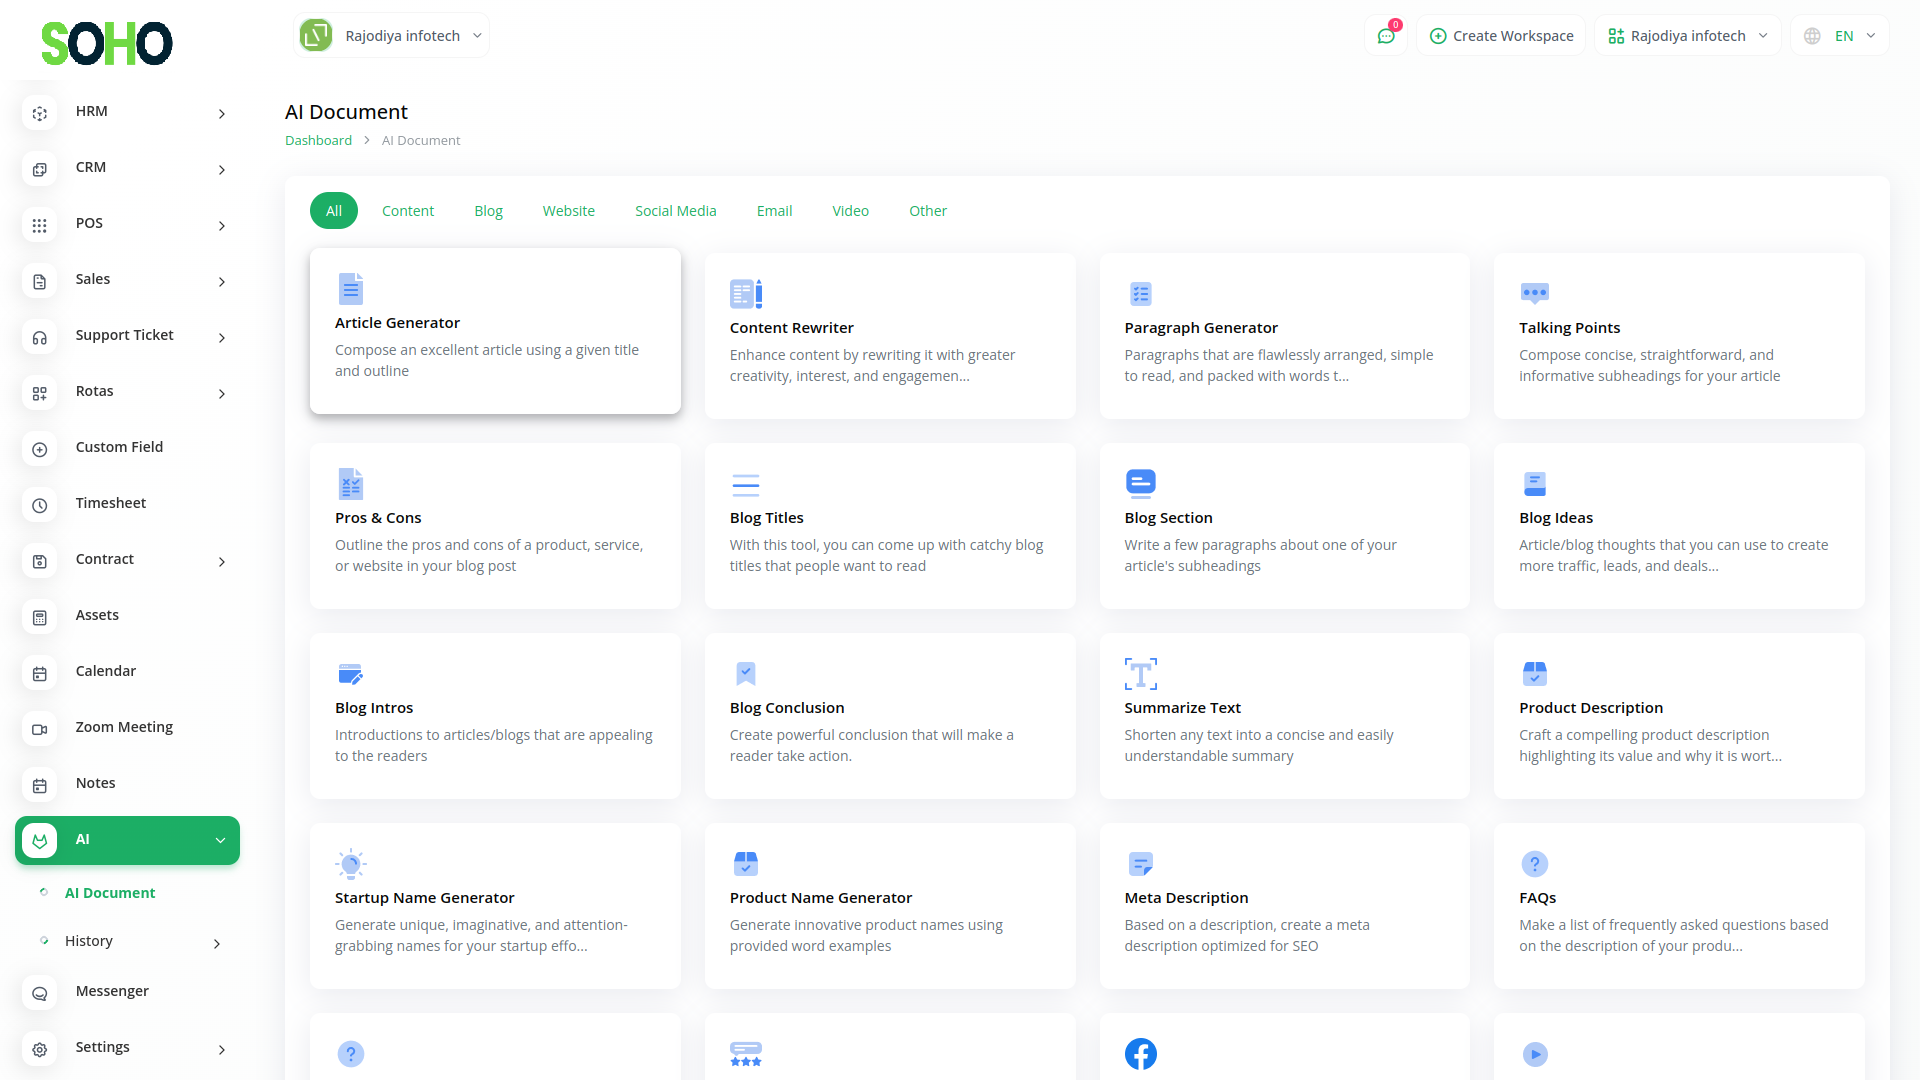Open Zoom Meeting from the sidebar
The height and width of the screenshot is (1080, 1920).
124,727
